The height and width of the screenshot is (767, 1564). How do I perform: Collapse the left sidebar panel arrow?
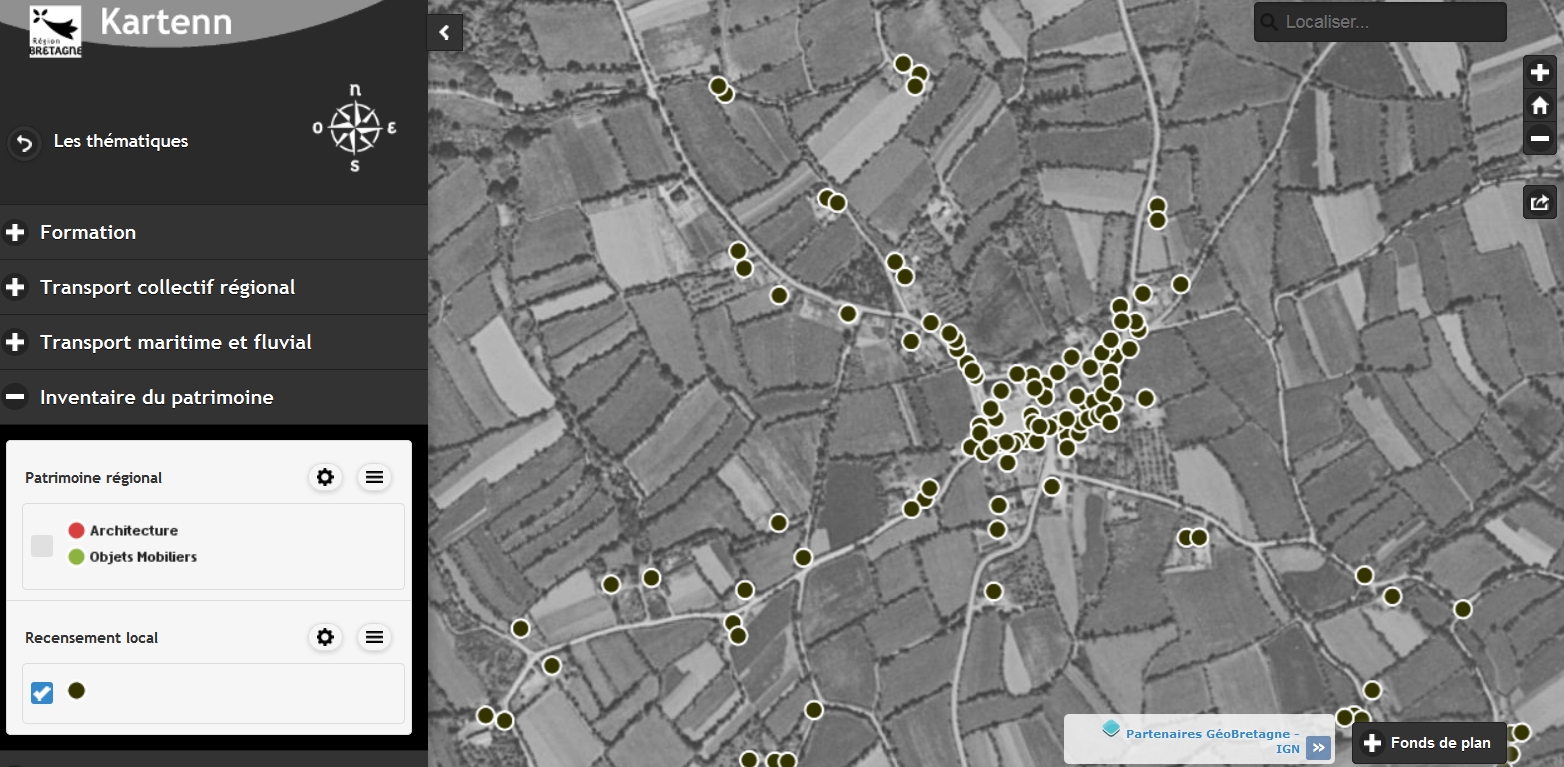click(445, 32)
